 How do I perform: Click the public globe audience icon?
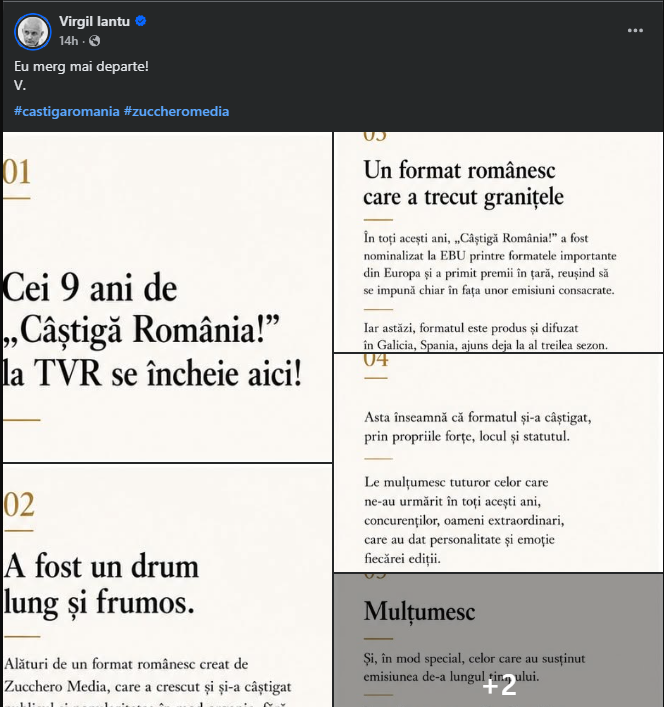click(x=95, y=41)
